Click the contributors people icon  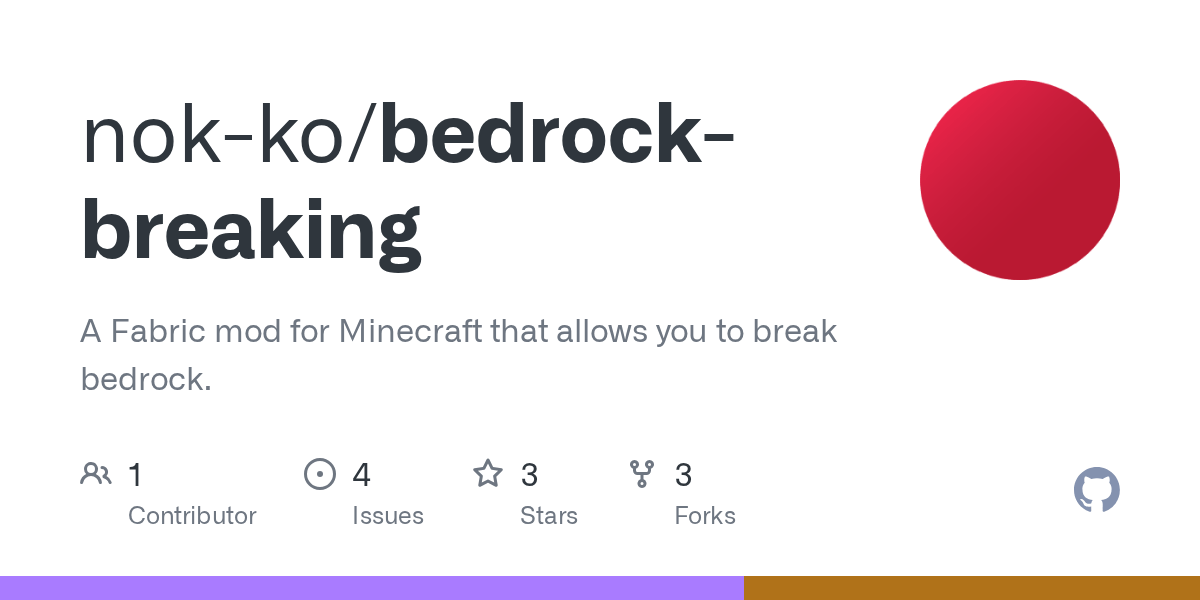[95, 474]
